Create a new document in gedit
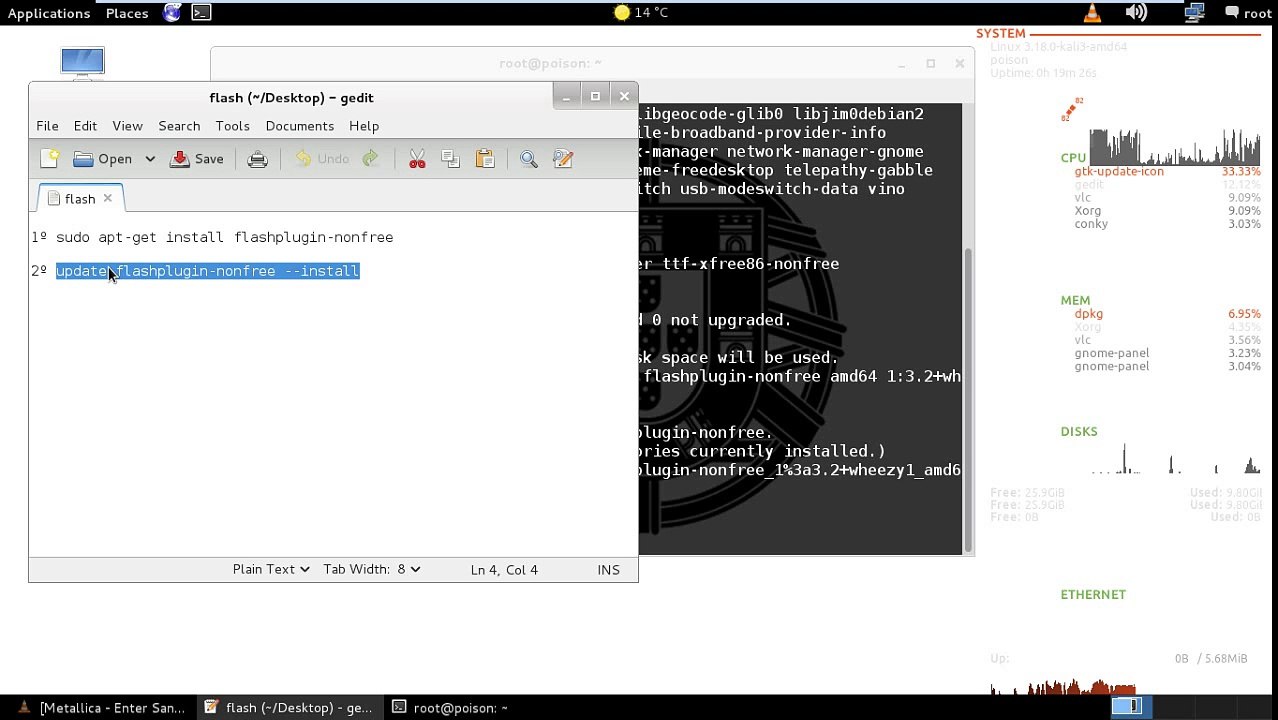 [x=50, y=159]
